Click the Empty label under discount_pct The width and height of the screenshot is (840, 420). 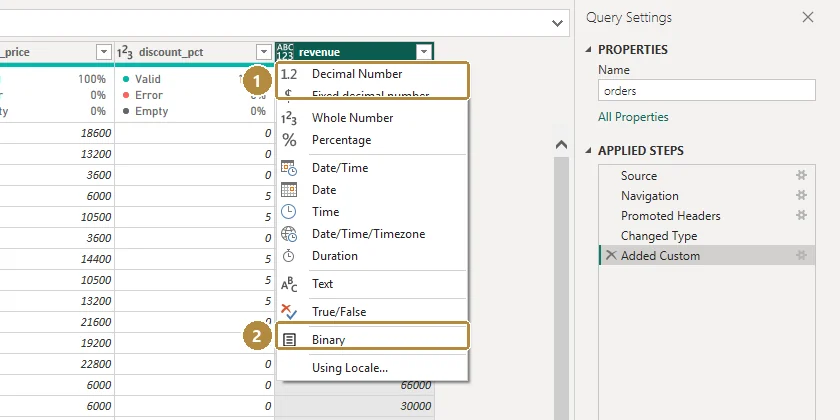click(152, 111)
